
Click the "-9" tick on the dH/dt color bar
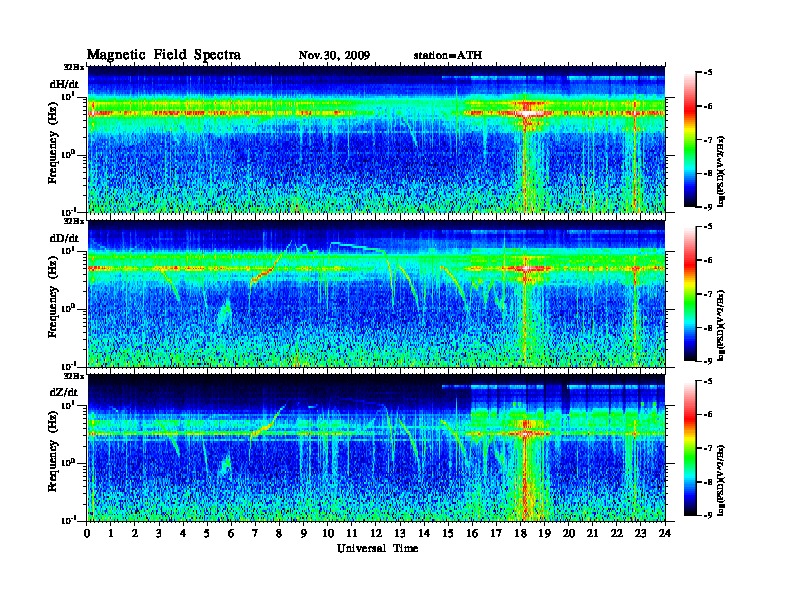pyautogui.click(x=708, y=207)
